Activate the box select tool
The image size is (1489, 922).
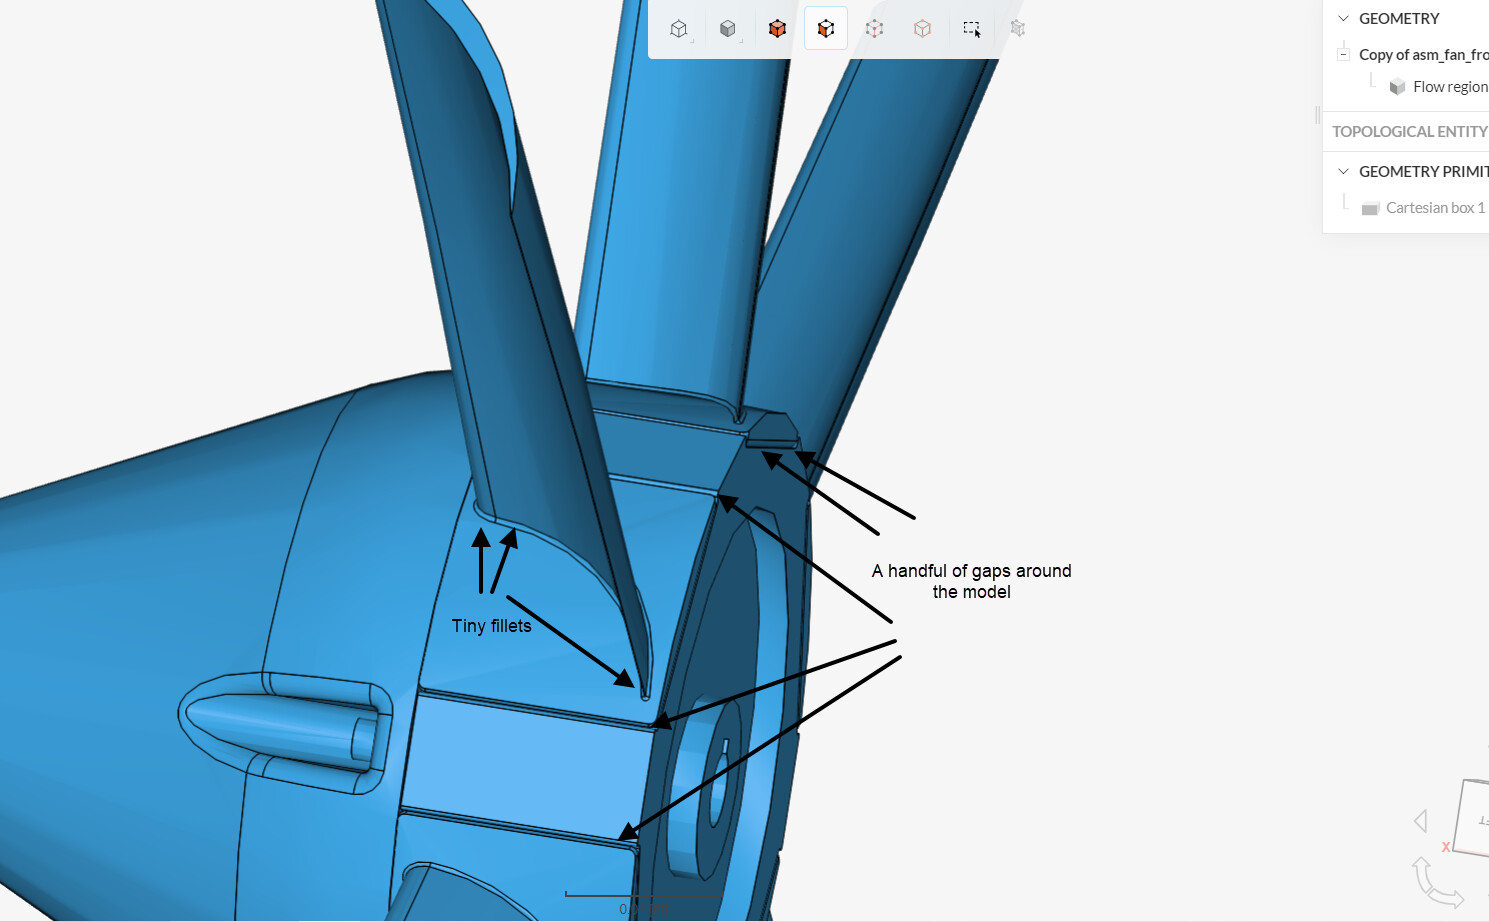(971, 29)
